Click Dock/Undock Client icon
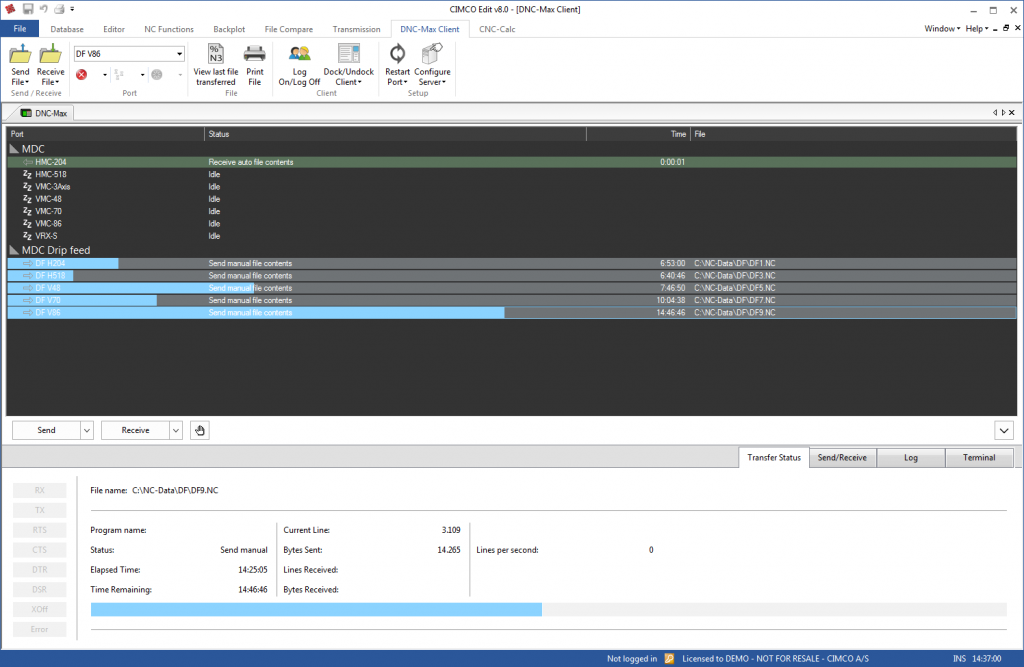 click(x=349, y=54)
